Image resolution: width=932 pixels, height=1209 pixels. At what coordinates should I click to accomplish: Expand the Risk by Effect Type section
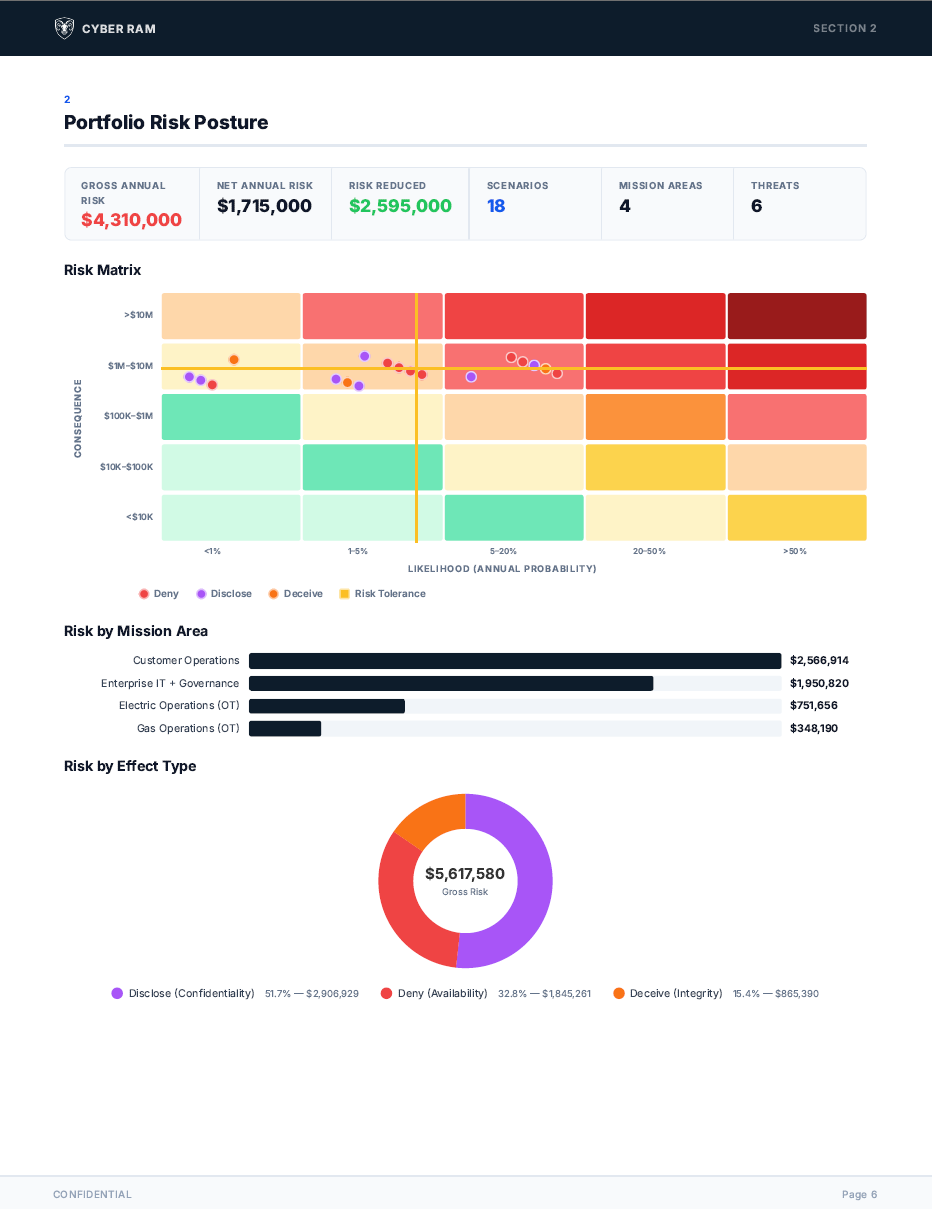tap(129, 766)
